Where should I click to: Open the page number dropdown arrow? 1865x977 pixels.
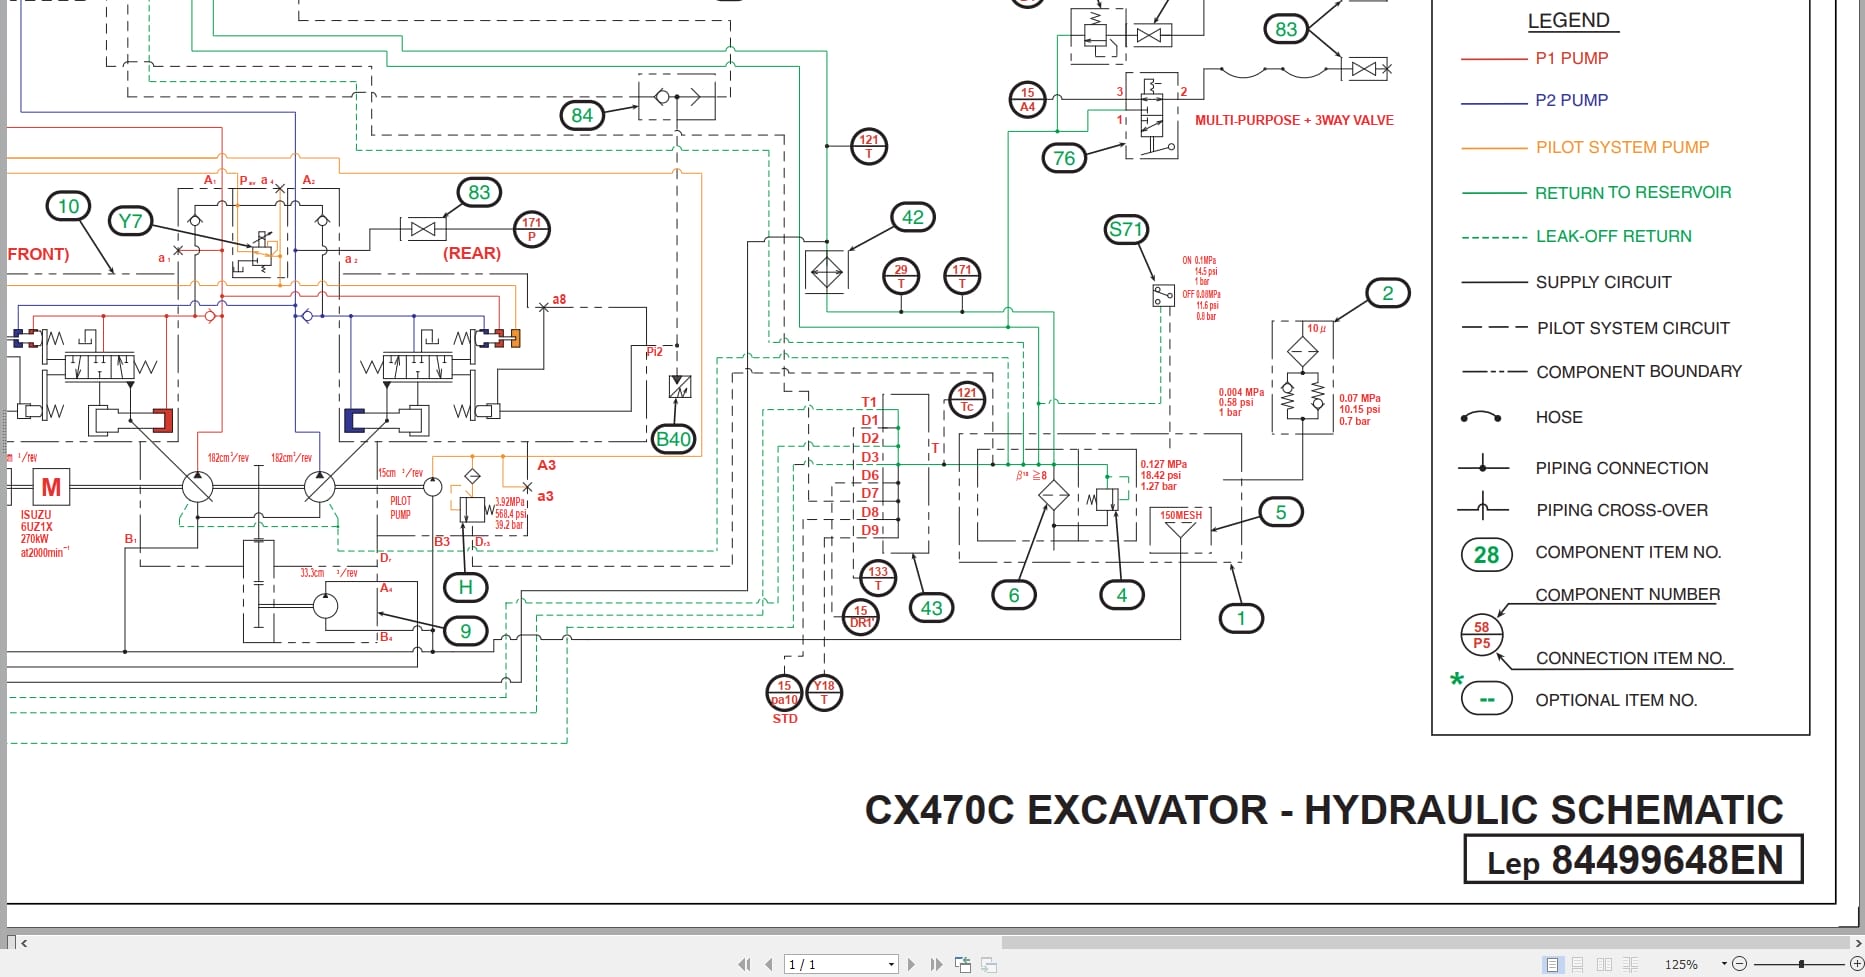click(x=893, y=963)
